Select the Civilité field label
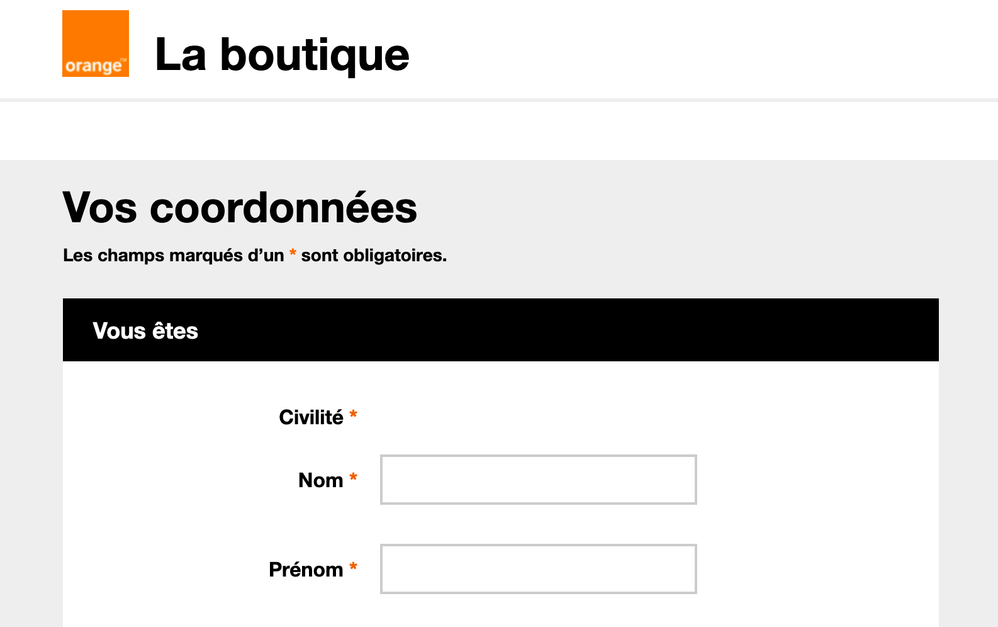This screenshot has width=998, height=627. point(311,417)
